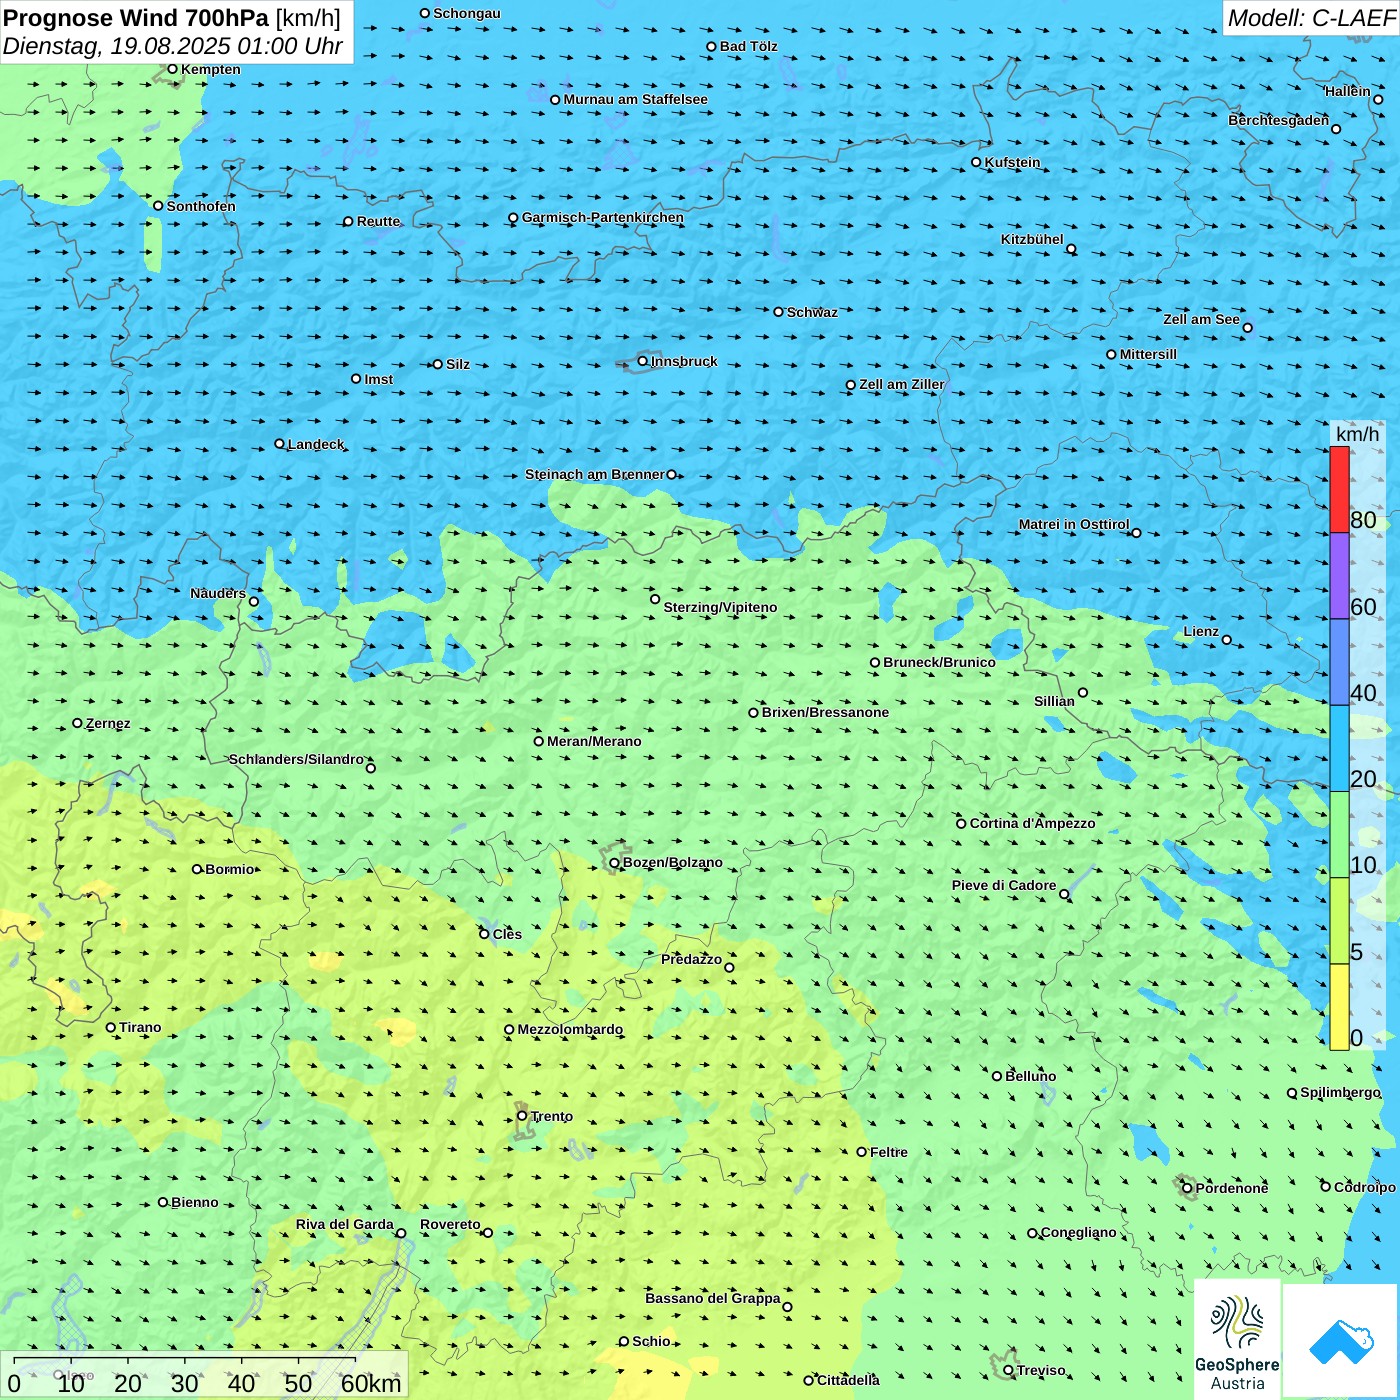The image size is (1400, 1400).
Task: Click the red 80 km/h legend color
Action: (x=1339, y=490)
